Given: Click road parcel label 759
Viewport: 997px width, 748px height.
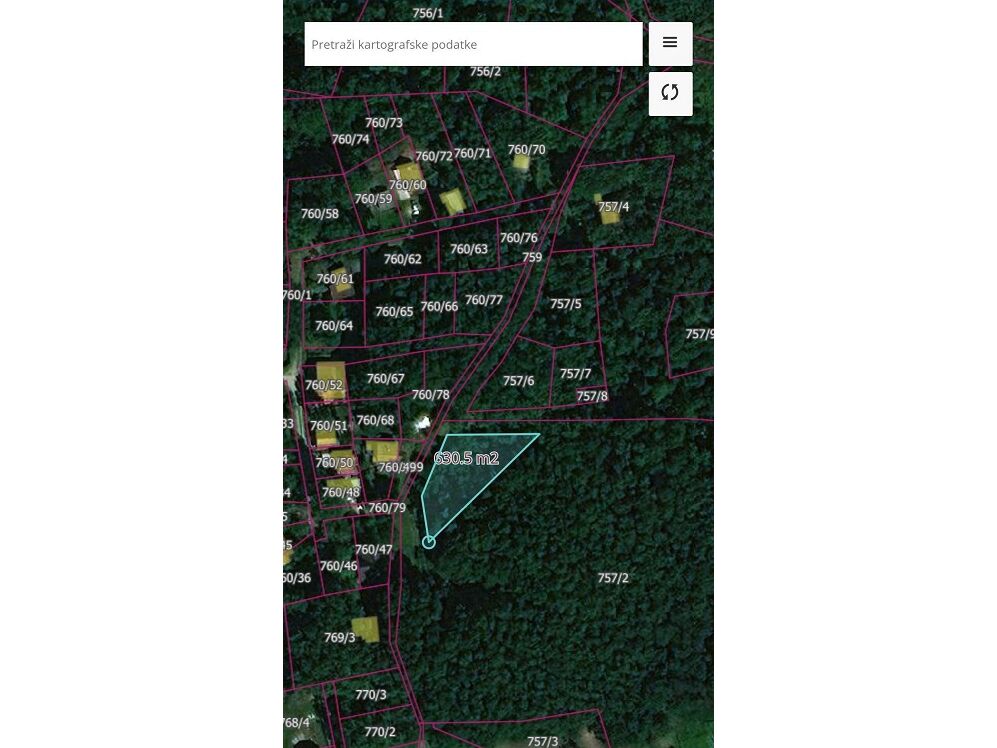Looking at the screenshot, I should [x=532, y=257].
